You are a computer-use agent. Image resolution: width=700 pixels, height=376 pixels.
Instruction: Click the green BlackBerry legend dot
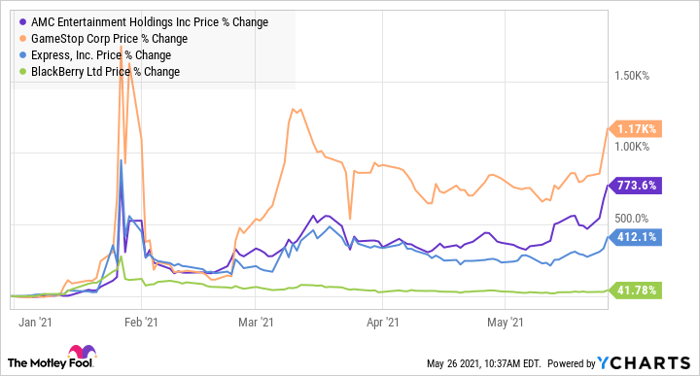click(x=23, y=72)
